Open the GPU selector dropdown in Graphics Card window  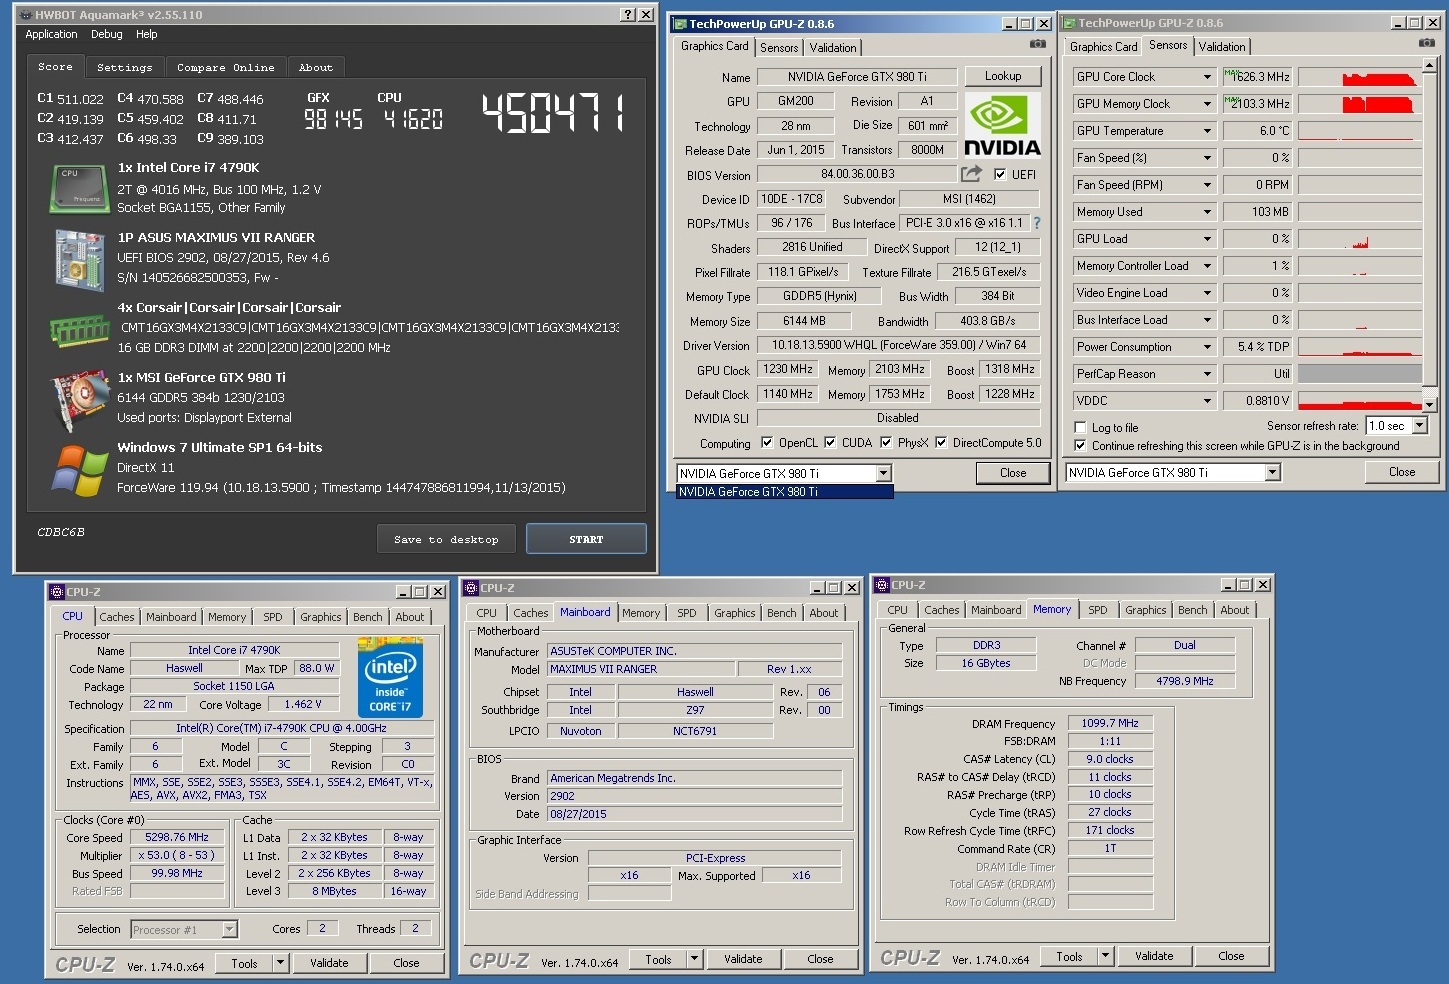[x=884, y=473]
